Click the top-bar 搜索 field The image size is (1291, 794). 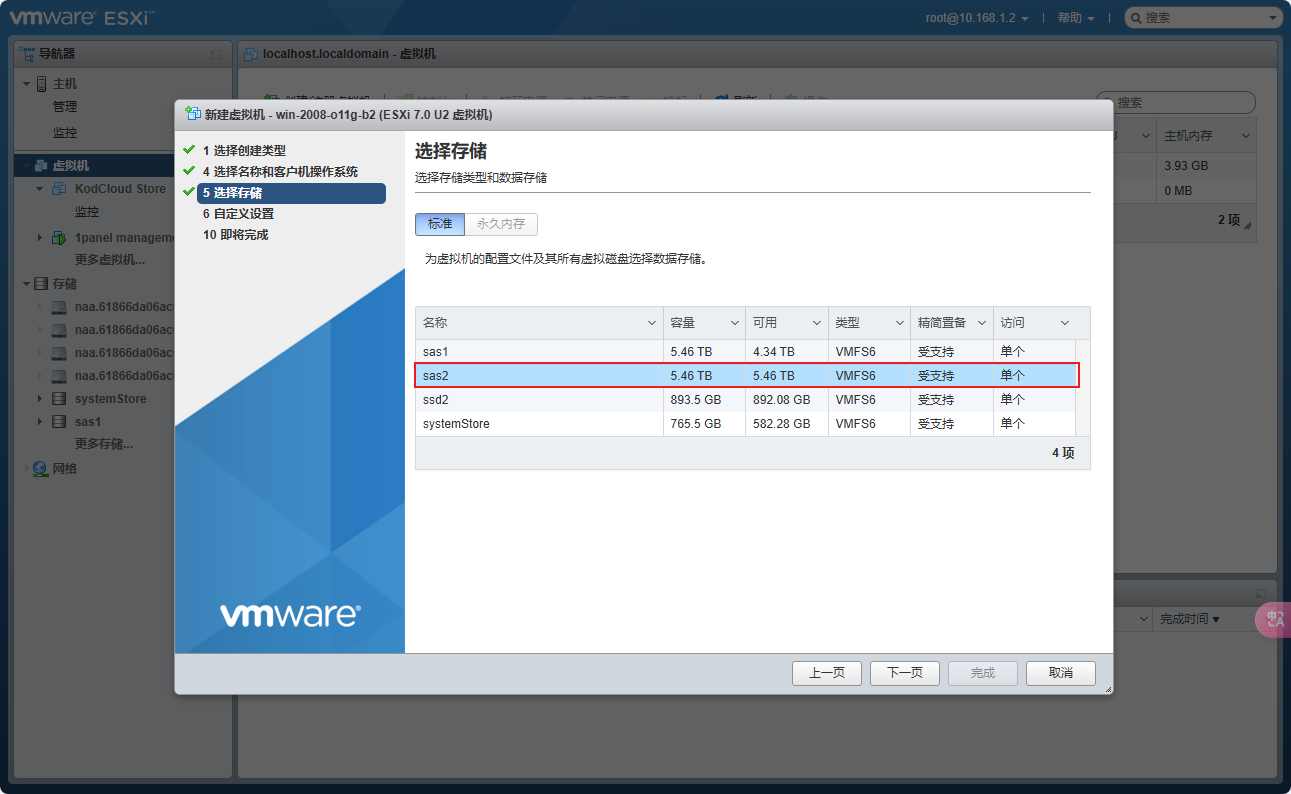click(x=1203, y=18)
